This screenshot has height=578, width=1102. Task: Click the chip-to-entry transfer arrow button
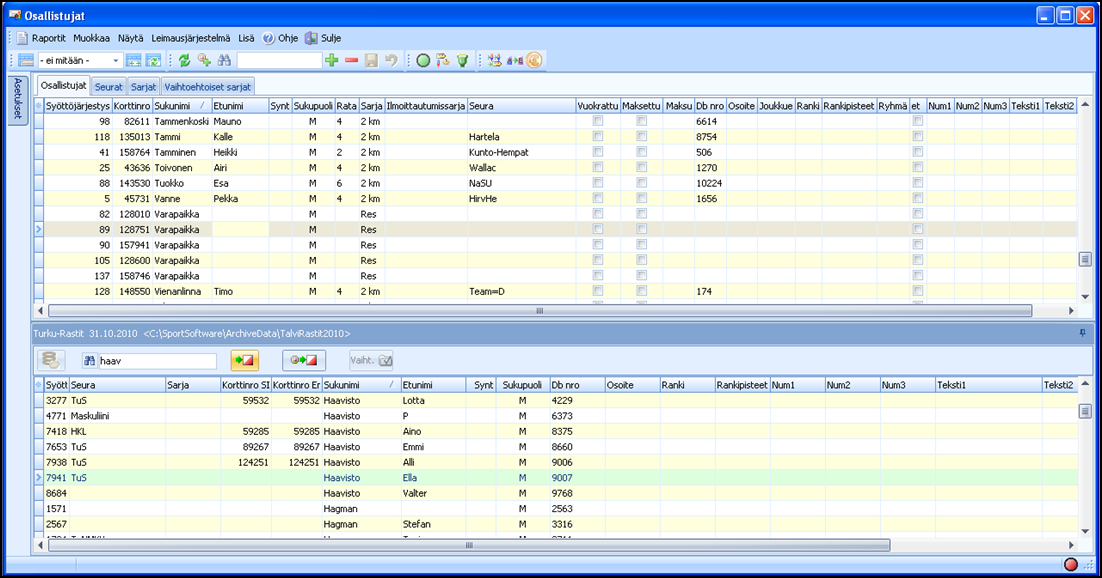304,360
